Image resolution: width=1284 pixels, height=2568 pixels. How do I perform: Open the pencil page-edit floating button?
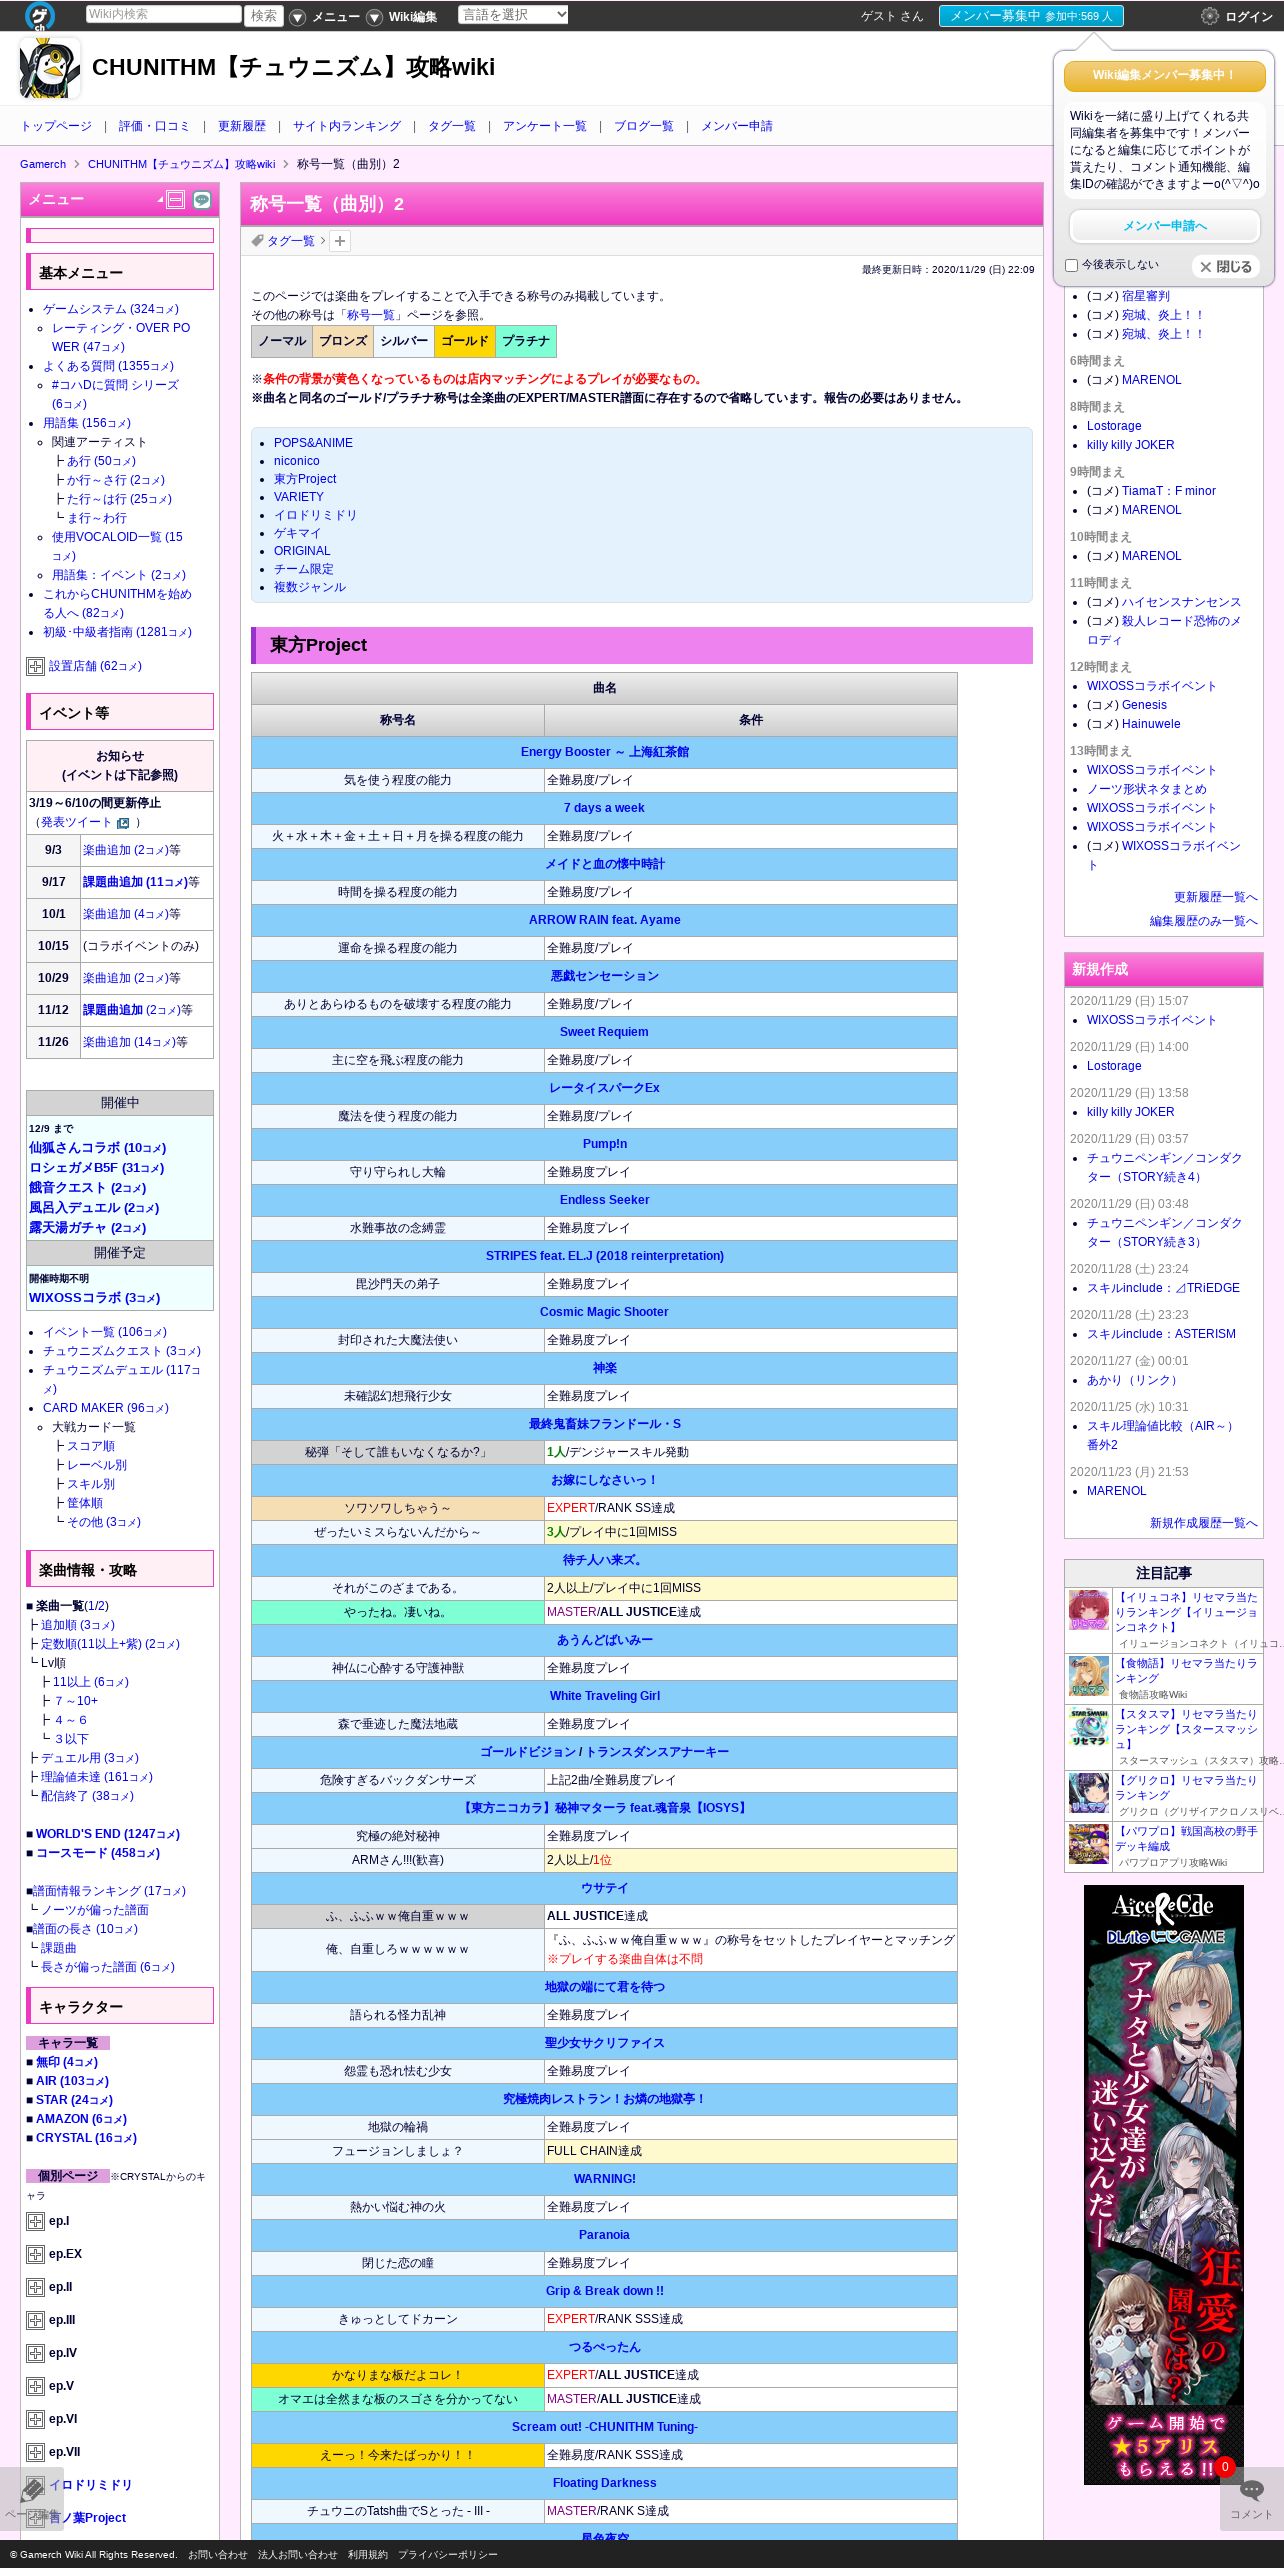[32, 2499]
